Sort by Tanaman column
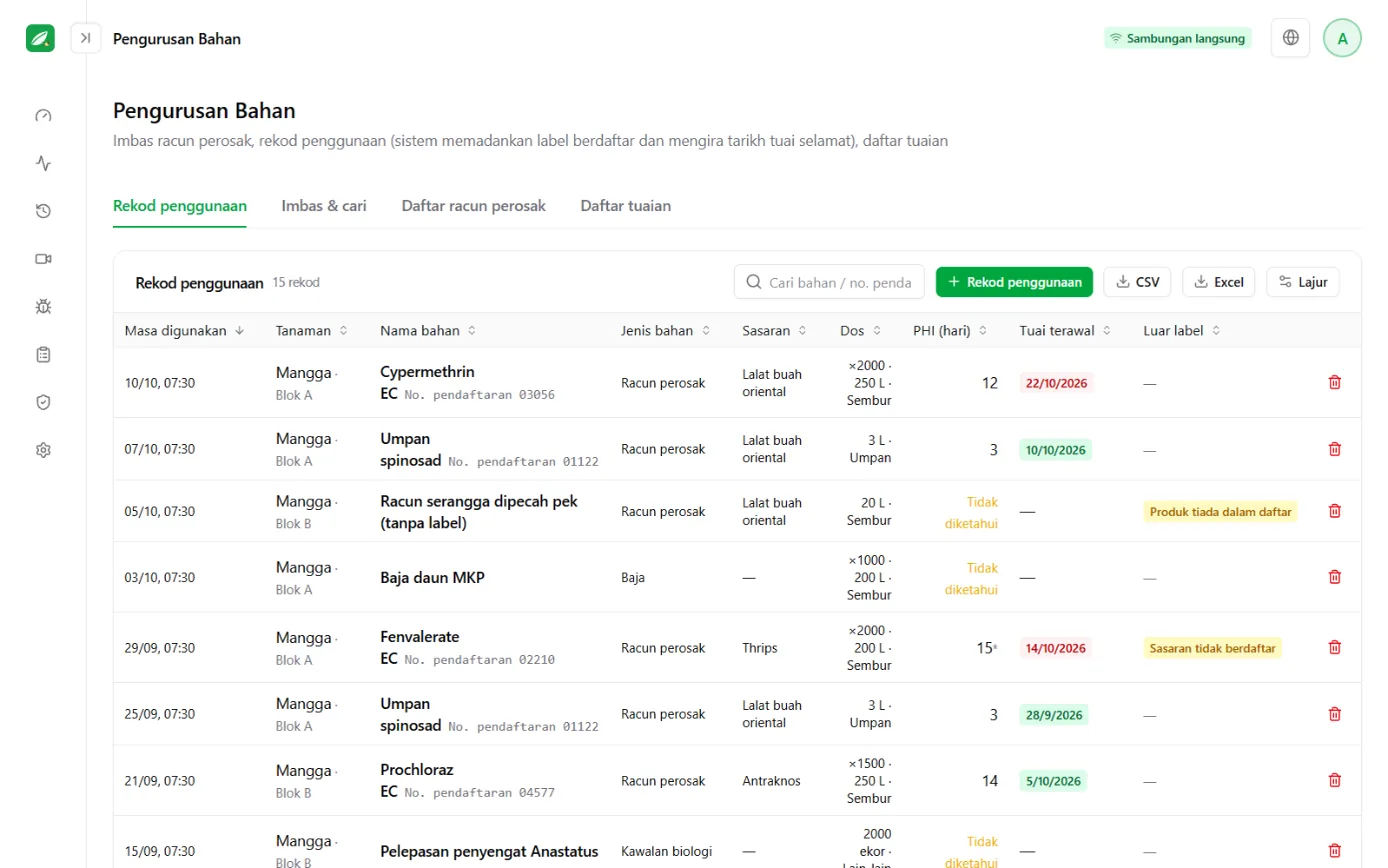The height and width of the screenshot is (868, 1388). (312, 330)
